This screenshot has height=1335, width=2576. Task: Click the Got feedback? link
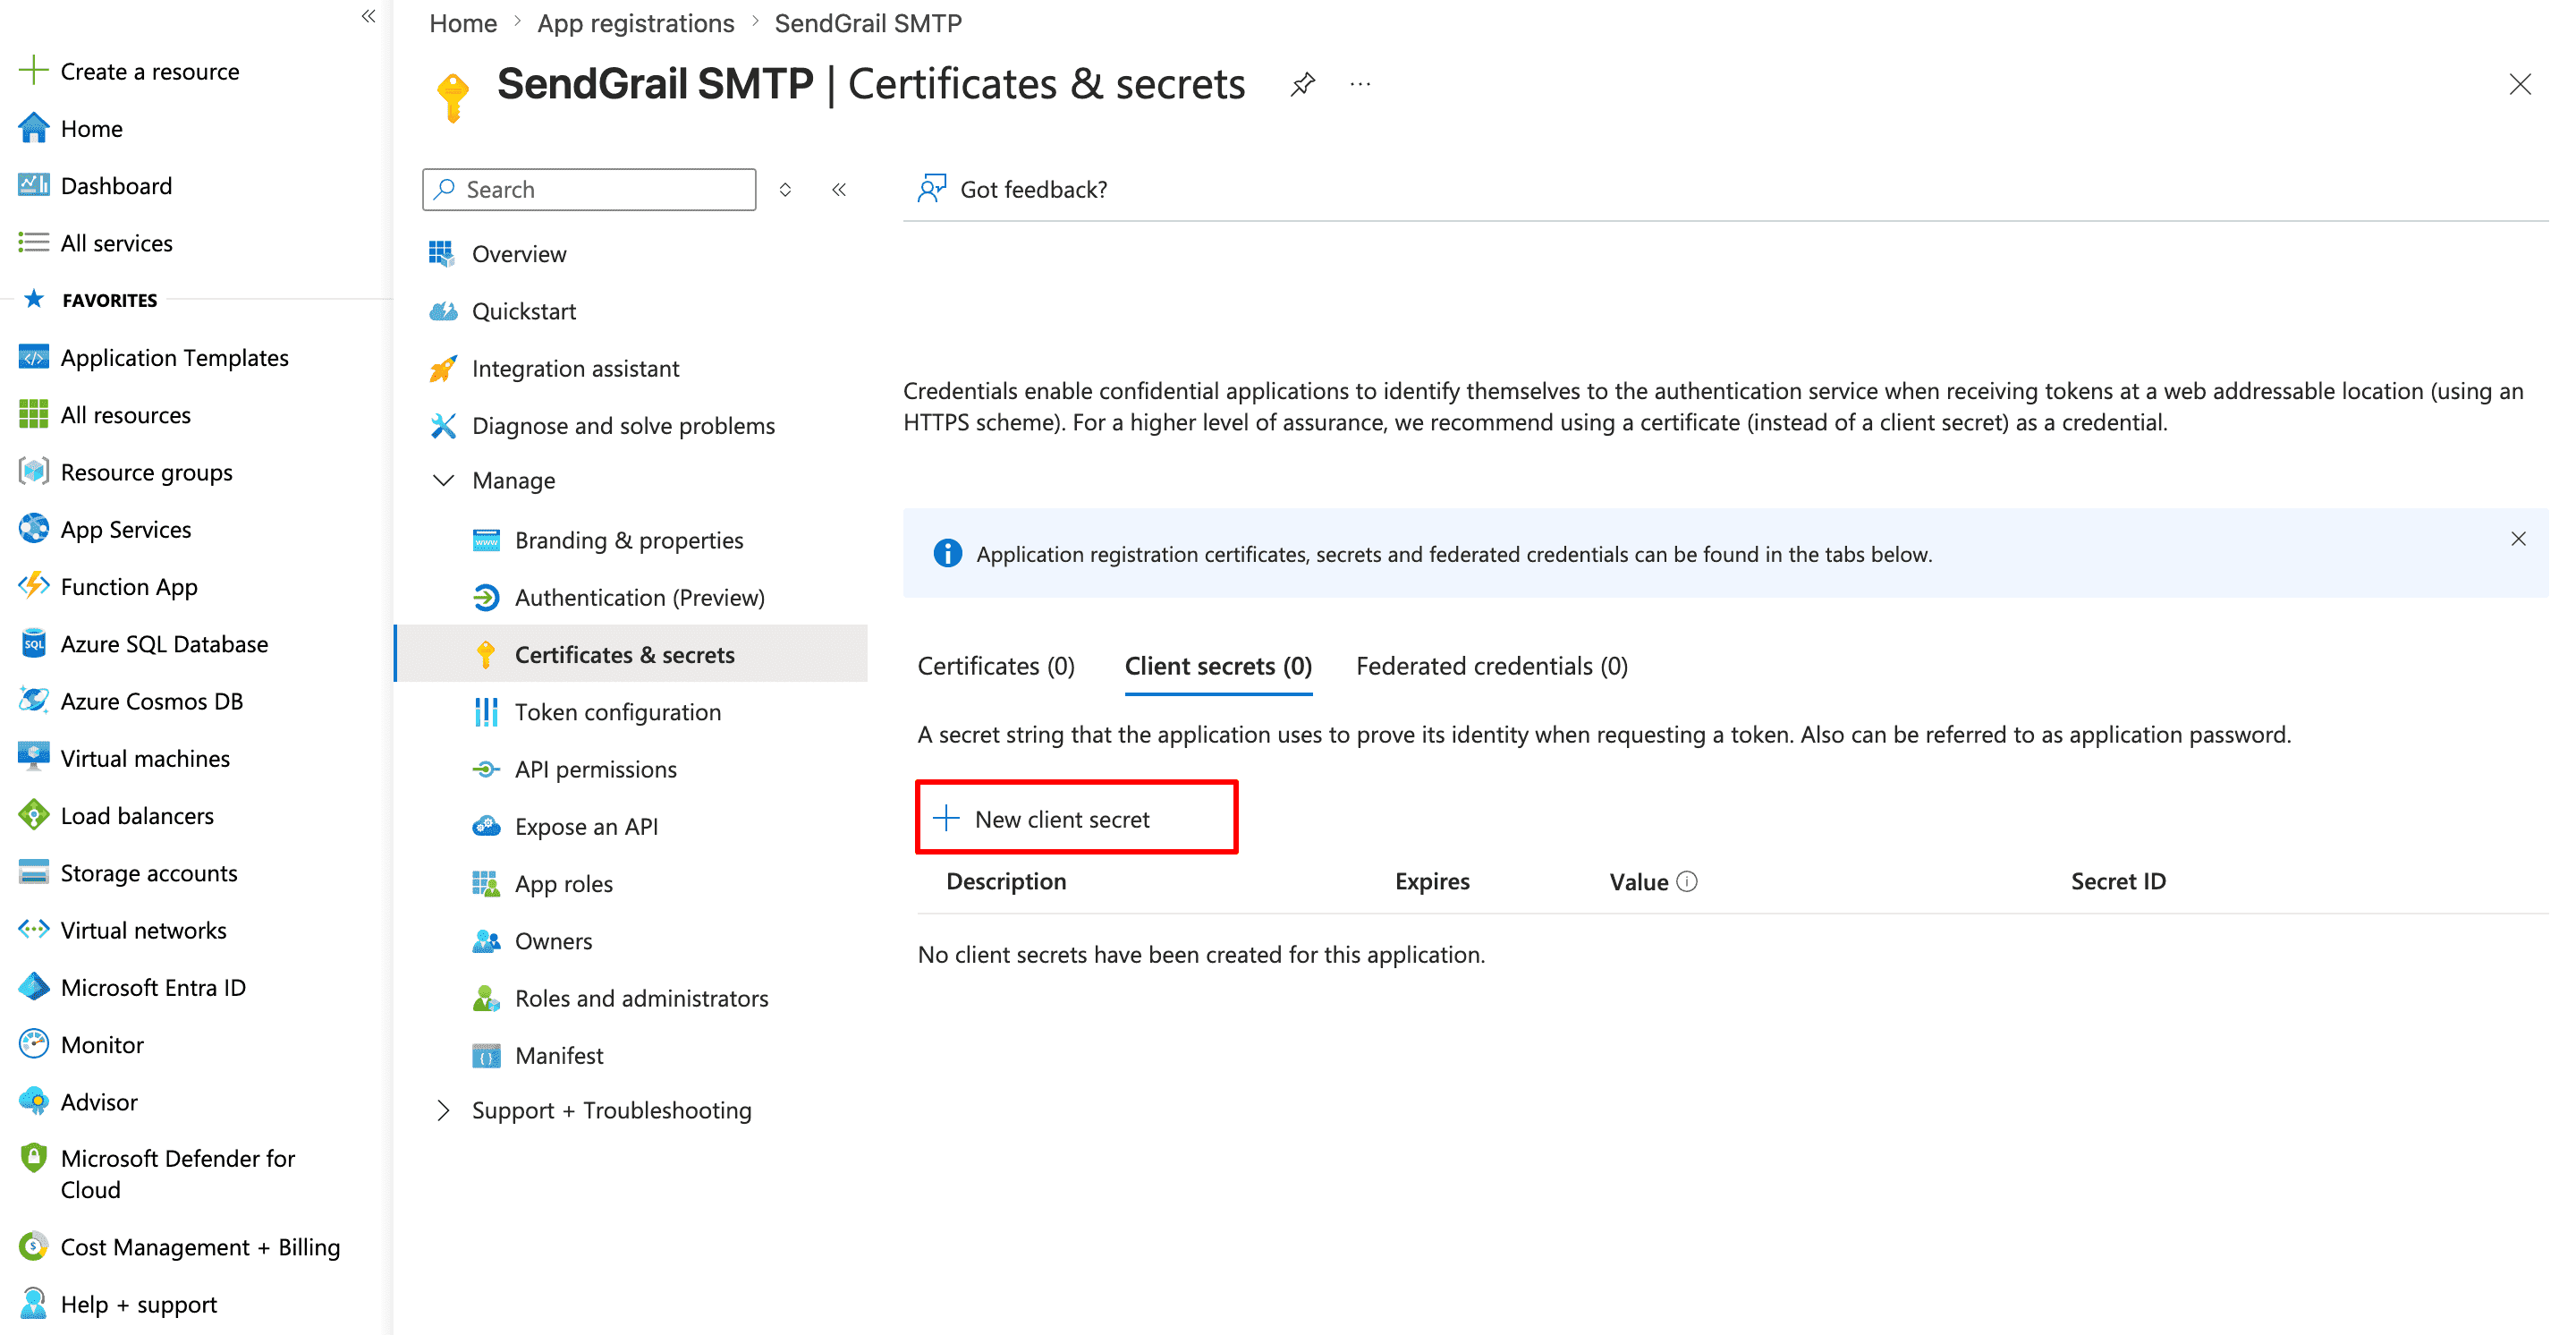(1033, 189)
